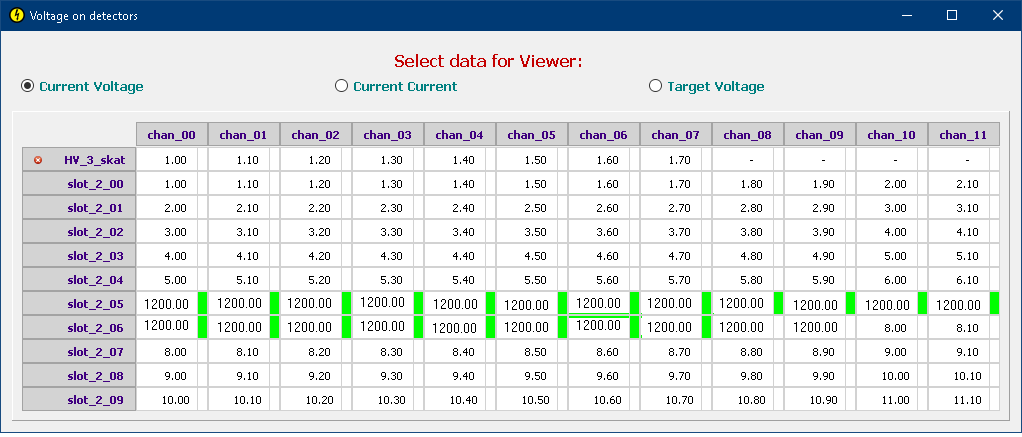
Task: Click the chan_06 column header
Action: 603,135
